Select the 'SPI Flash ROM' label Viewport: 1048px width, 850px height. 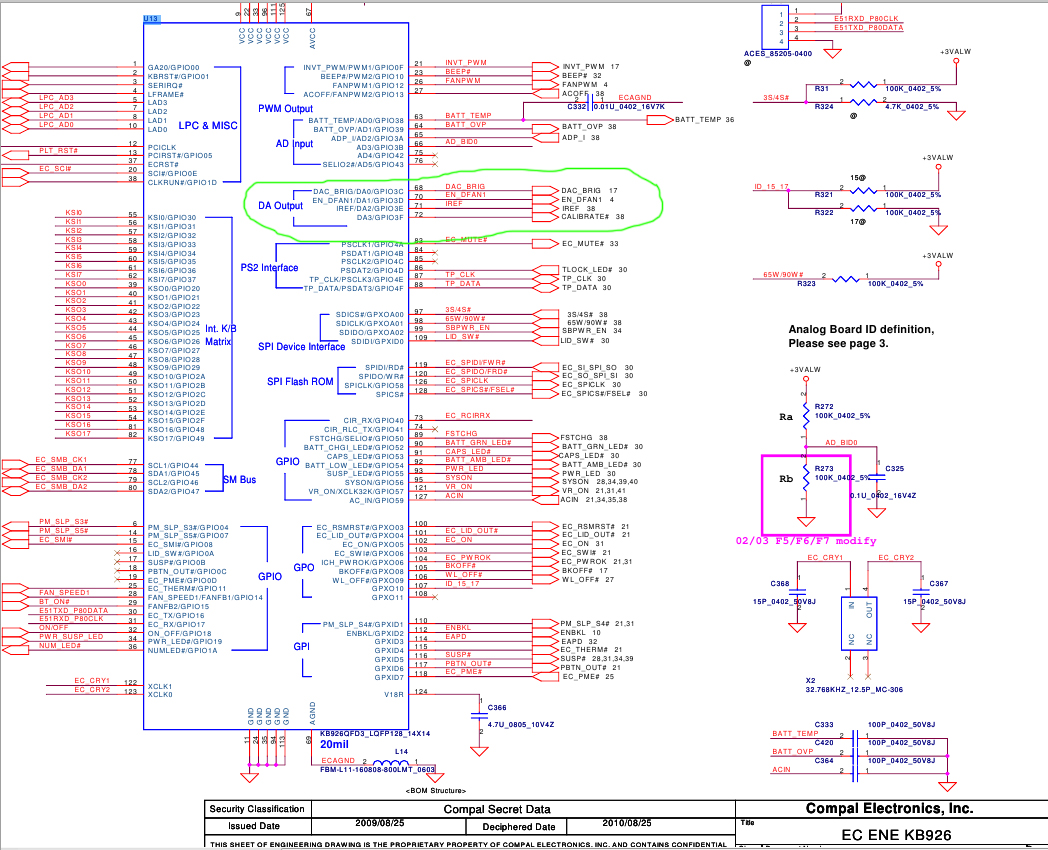(x=300, y=382)
